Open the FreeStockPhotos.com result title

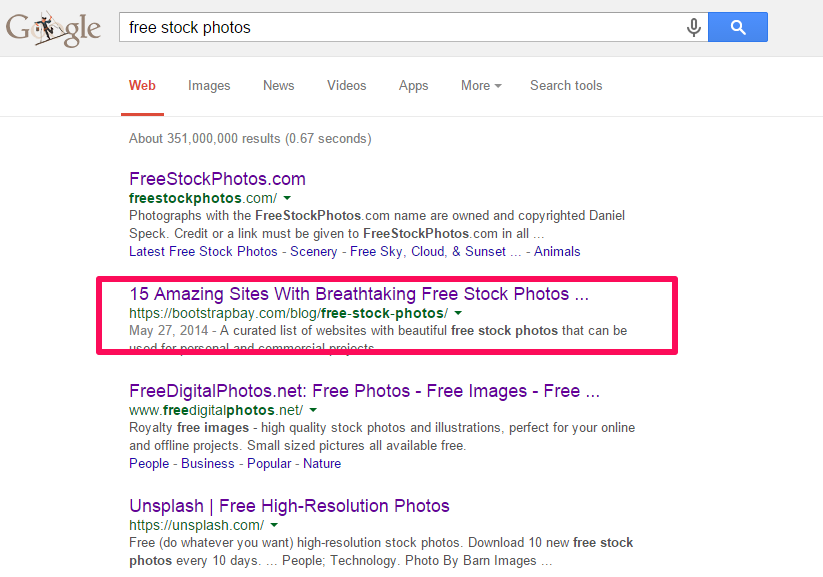[217, 179]
